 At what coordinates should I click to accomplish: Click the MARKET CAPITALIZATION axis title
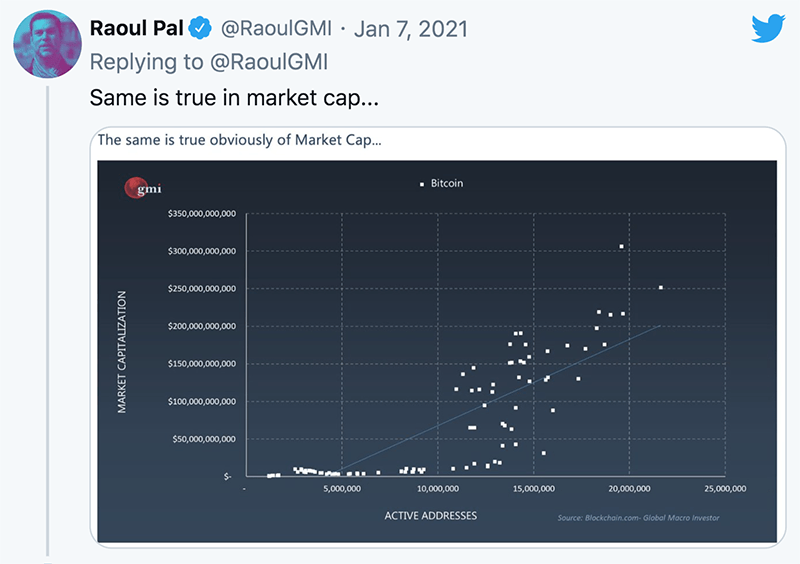pyautogui.click(x=122, y=352)
